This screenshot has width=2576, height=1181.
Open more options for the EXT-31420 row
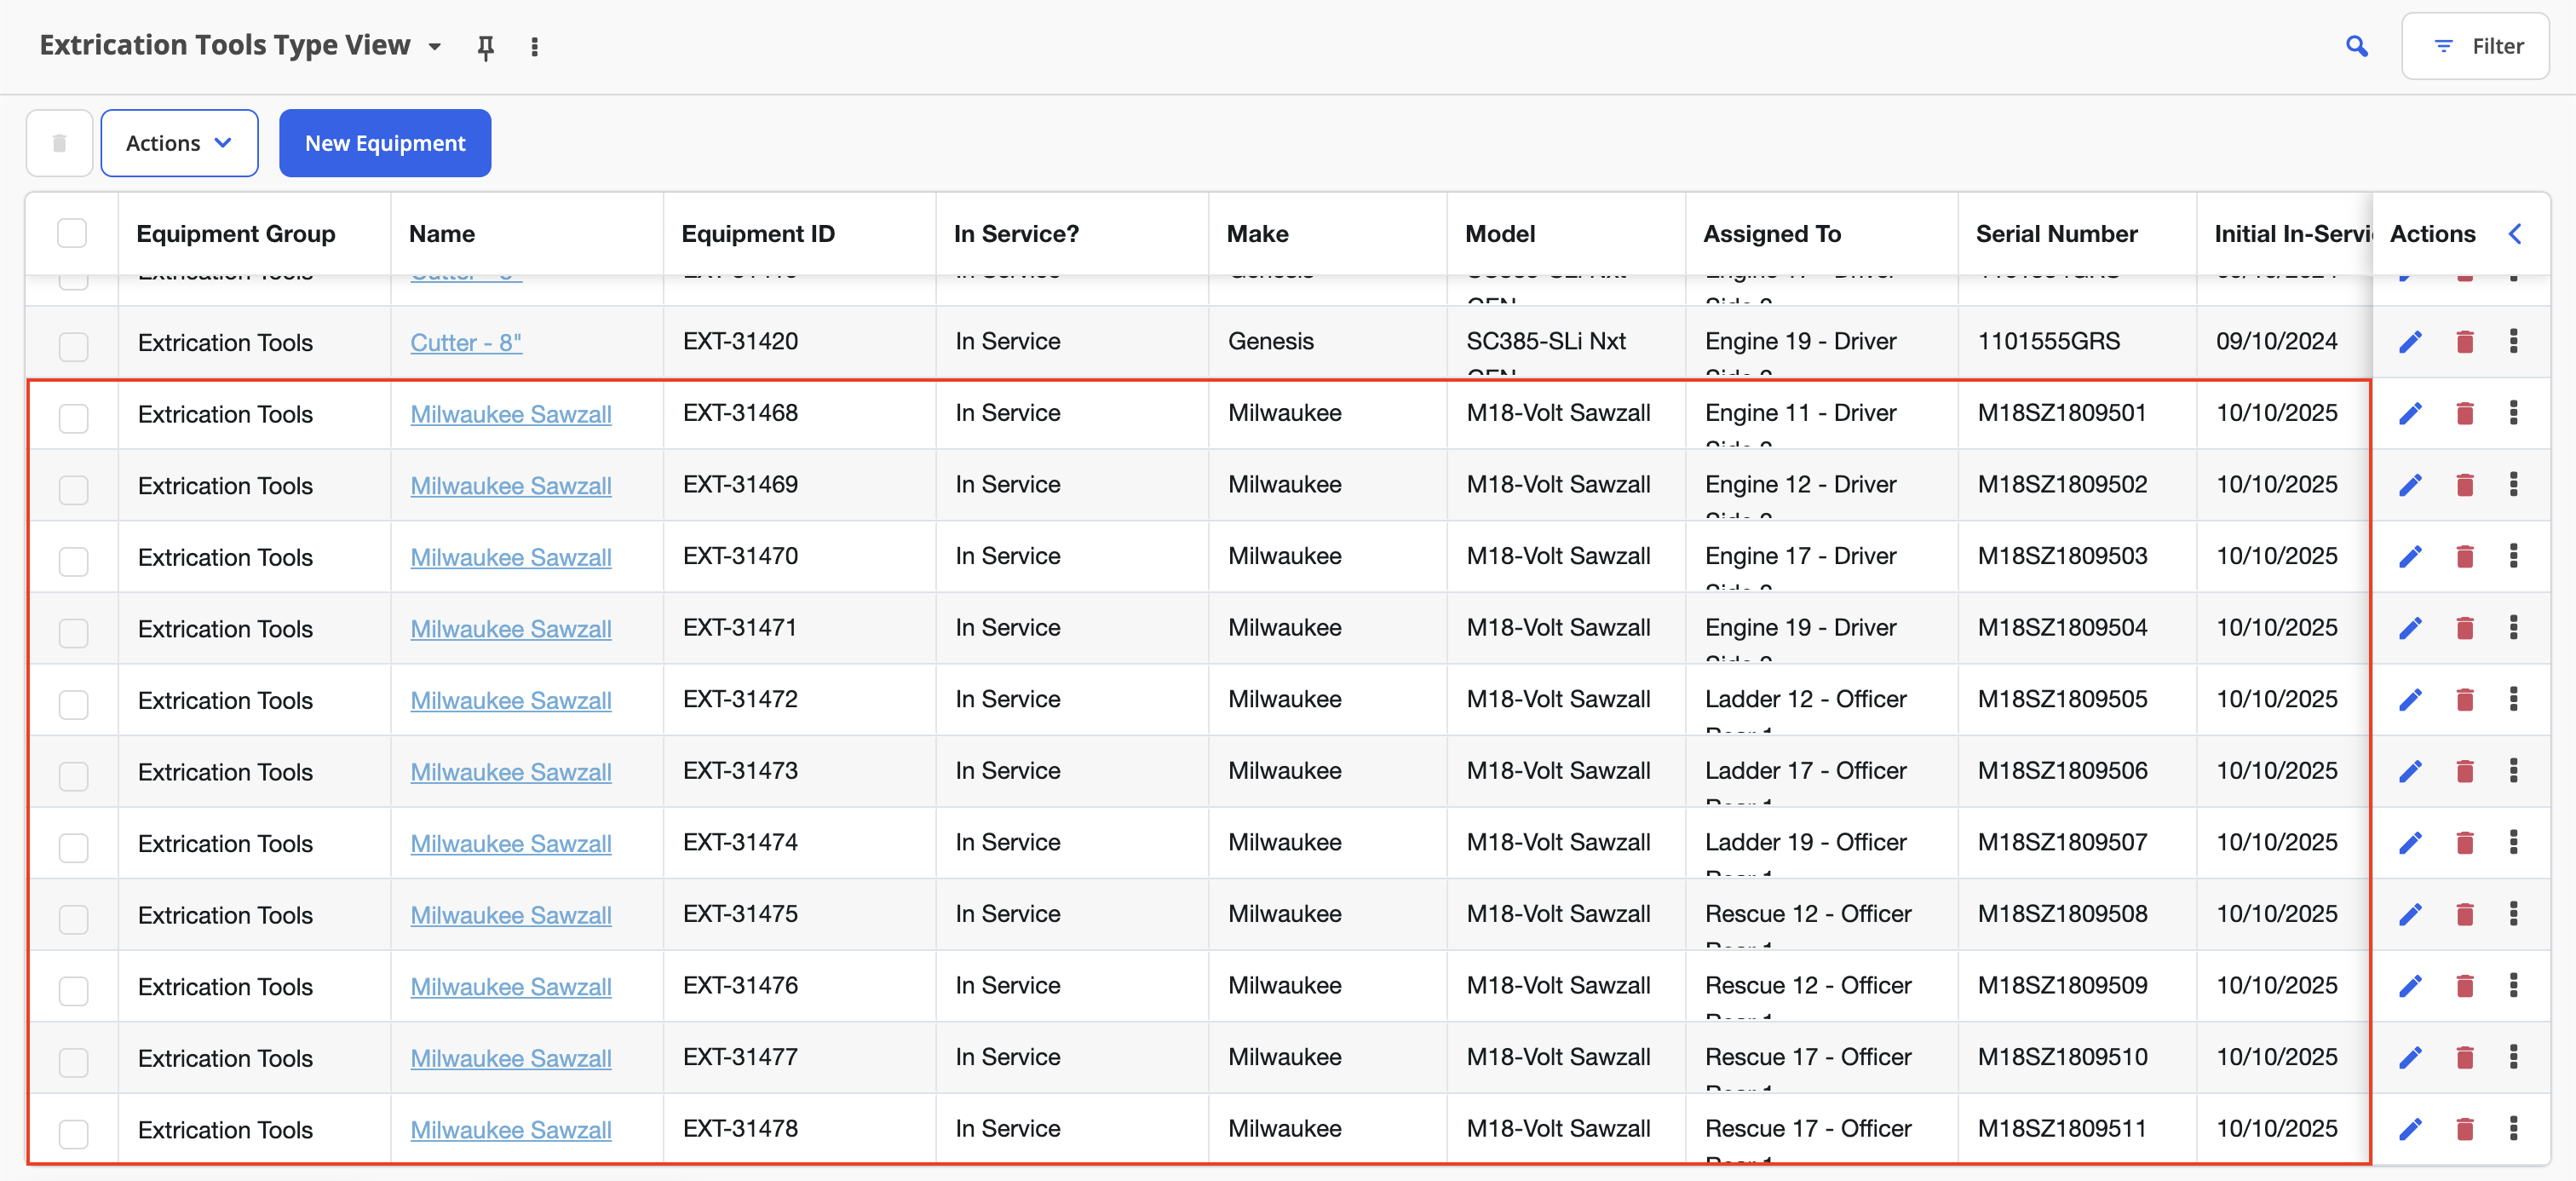(2513, 341)
